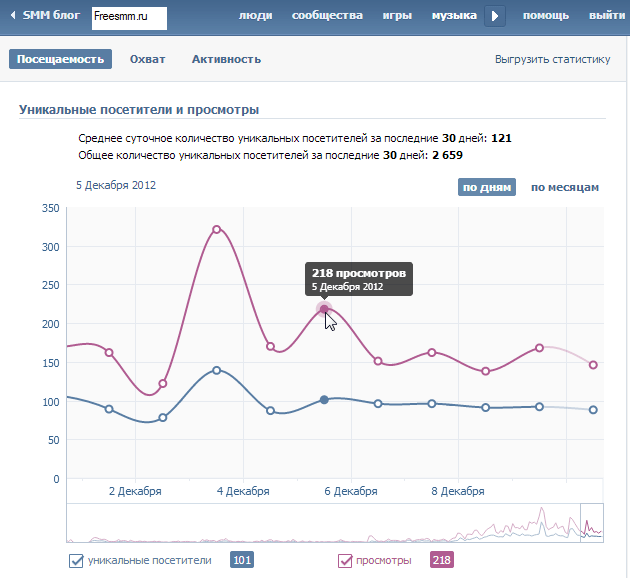Image resolution: width=630 pixels, height=578 pixels.
Task: Uncheck the уникальные посетители checkbox
Action: 76,561
